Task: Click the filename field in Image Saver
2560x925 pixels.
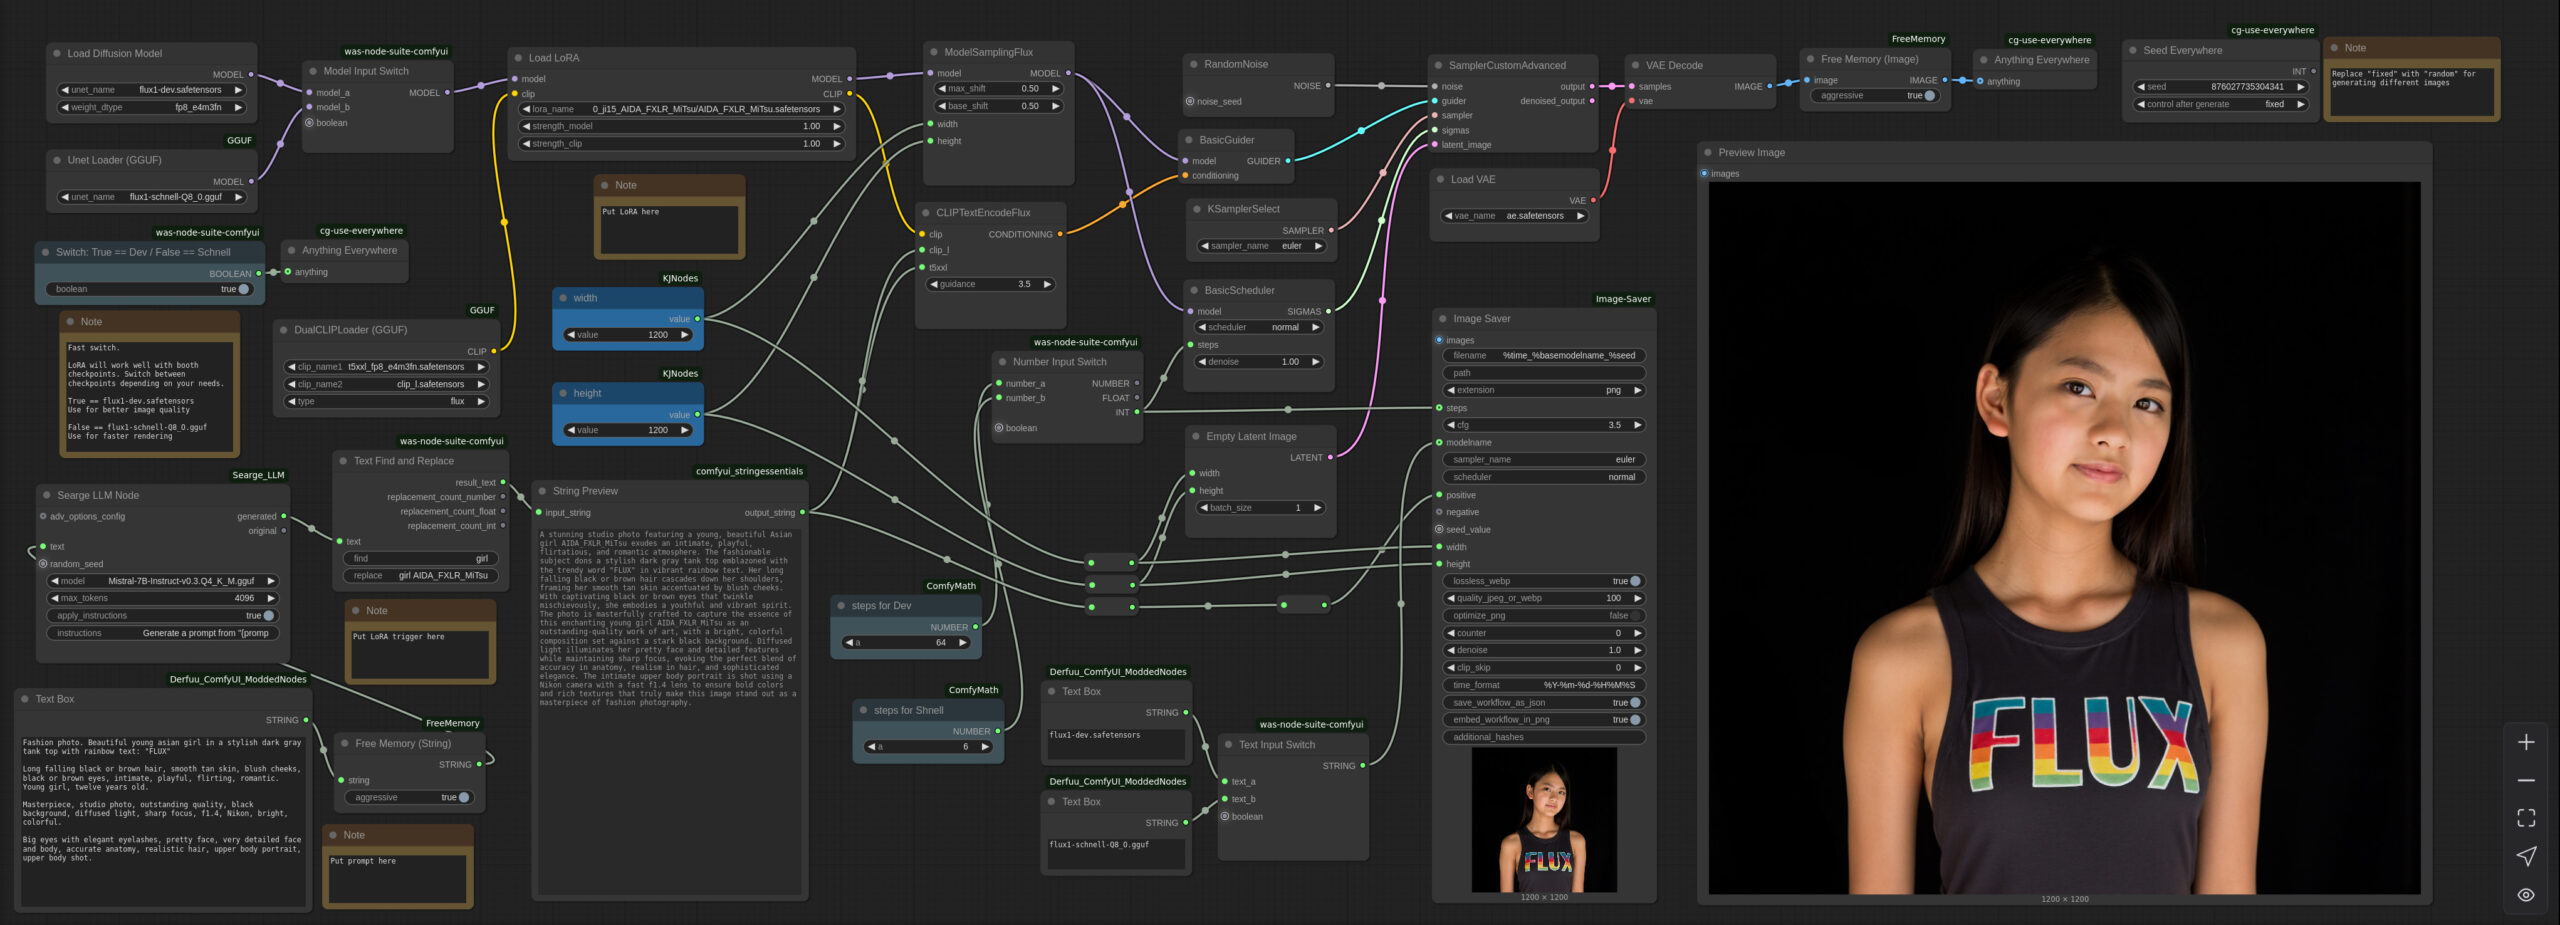Action: tap(1543, 356)
